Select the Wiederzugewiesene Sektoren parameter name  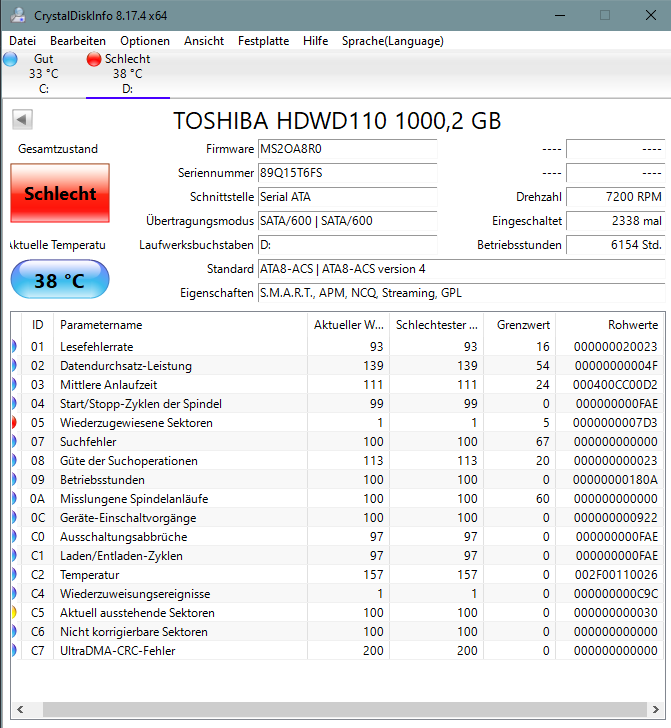(x=136, y=422)
